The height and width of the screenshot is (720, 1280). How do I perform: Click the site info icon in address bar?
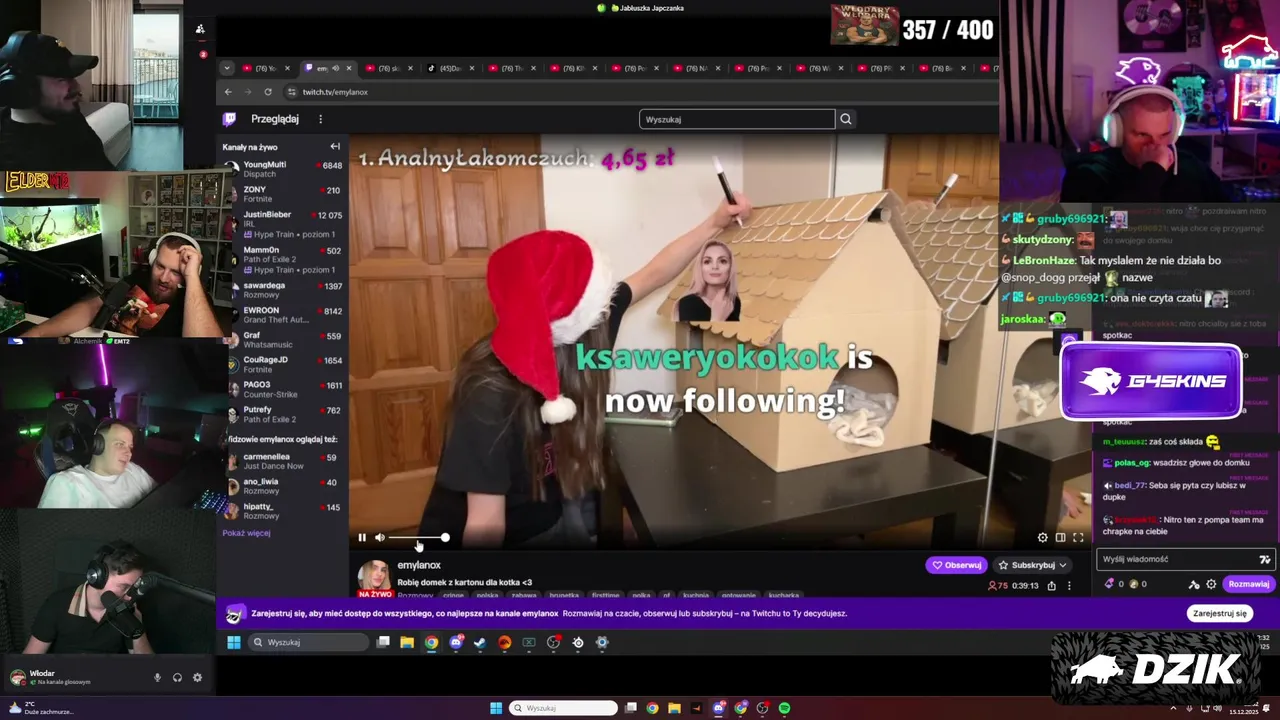click(291, 92)
